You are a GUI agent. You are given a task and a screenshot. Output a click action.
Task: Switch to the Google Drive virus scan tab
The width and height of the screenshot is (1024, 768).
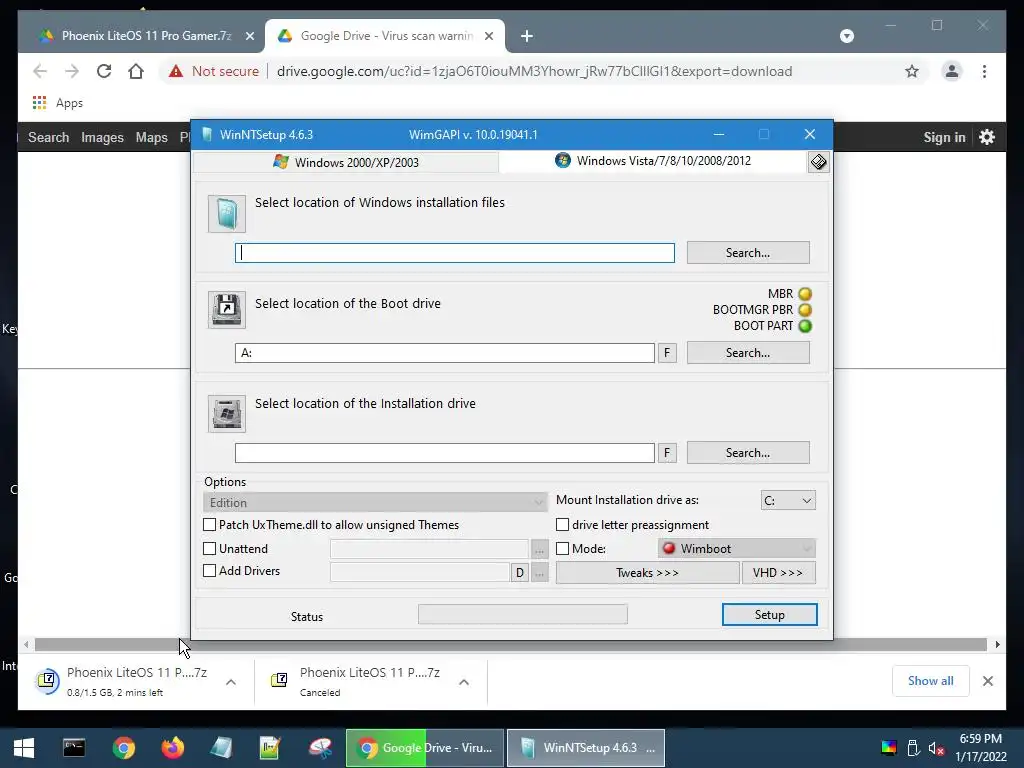coord(385,36)
